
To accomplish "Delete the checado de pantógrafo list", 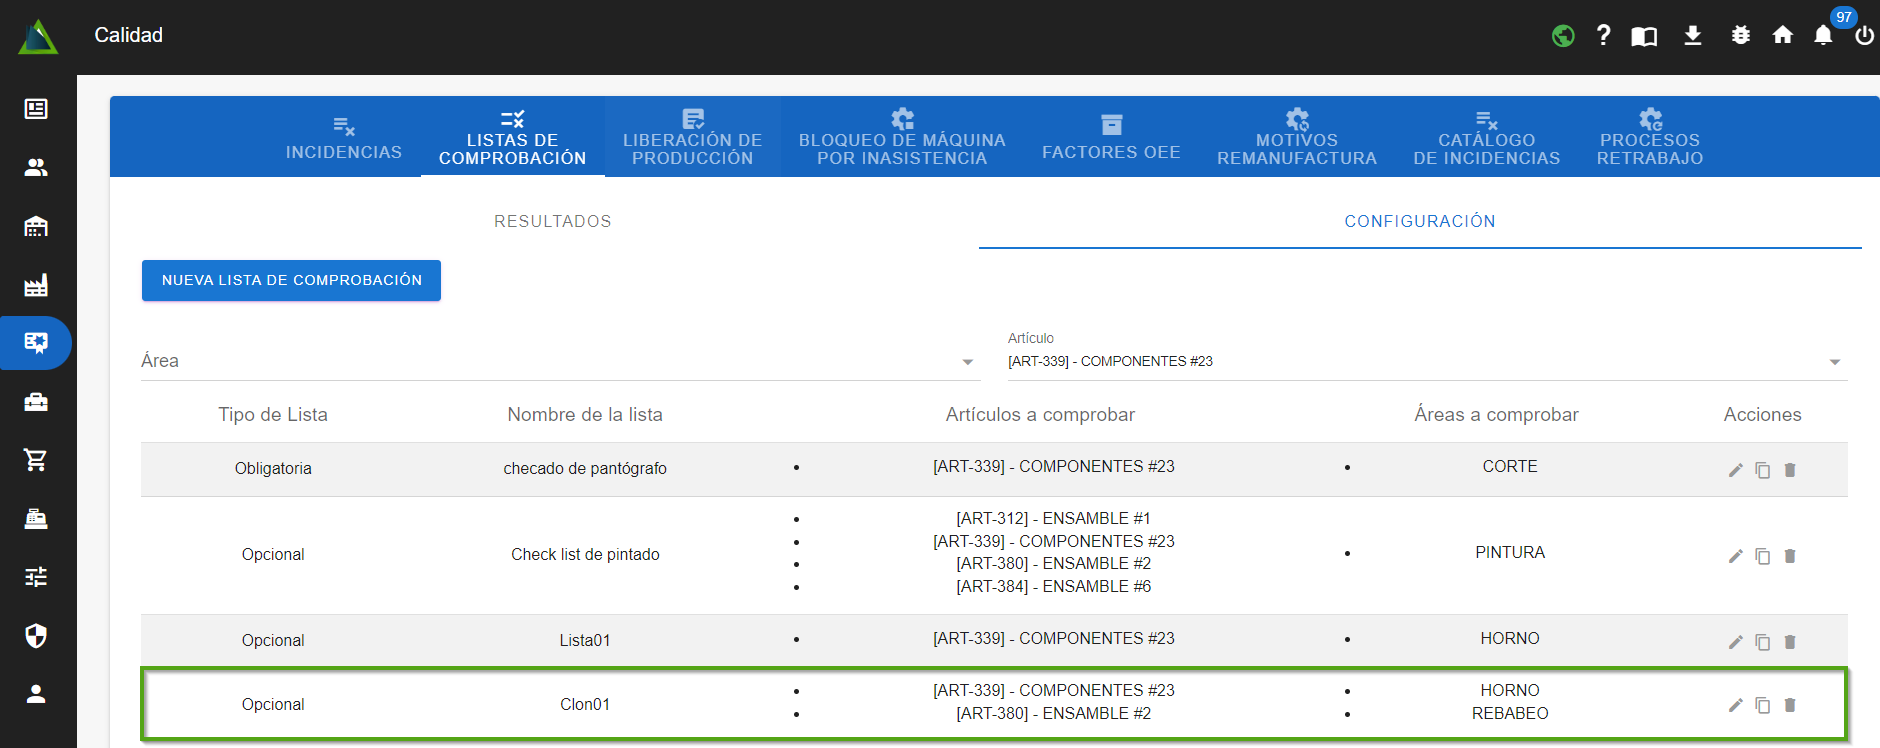I will tap(1790, 470).
